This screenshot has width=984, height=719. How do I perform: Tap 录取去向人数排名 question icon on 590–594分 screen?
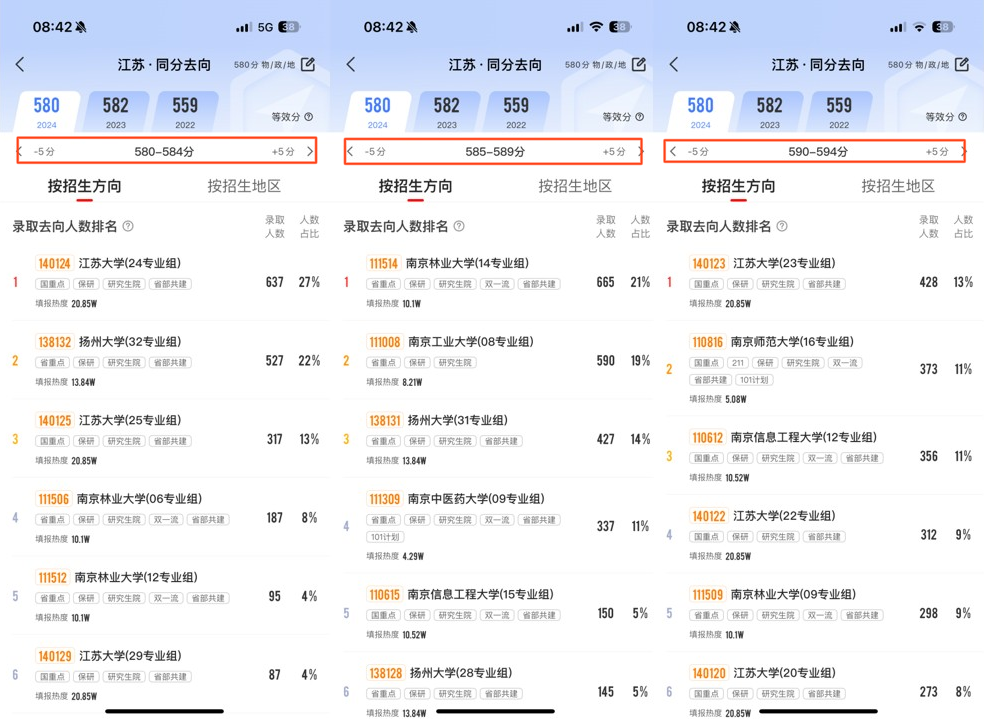click(782, 226)
